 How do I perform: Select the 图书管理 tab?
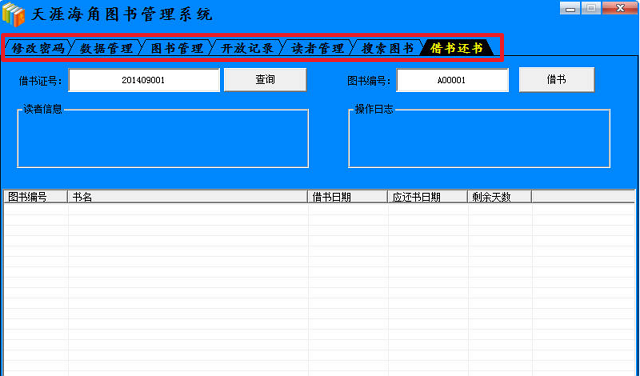coord(177,48)
